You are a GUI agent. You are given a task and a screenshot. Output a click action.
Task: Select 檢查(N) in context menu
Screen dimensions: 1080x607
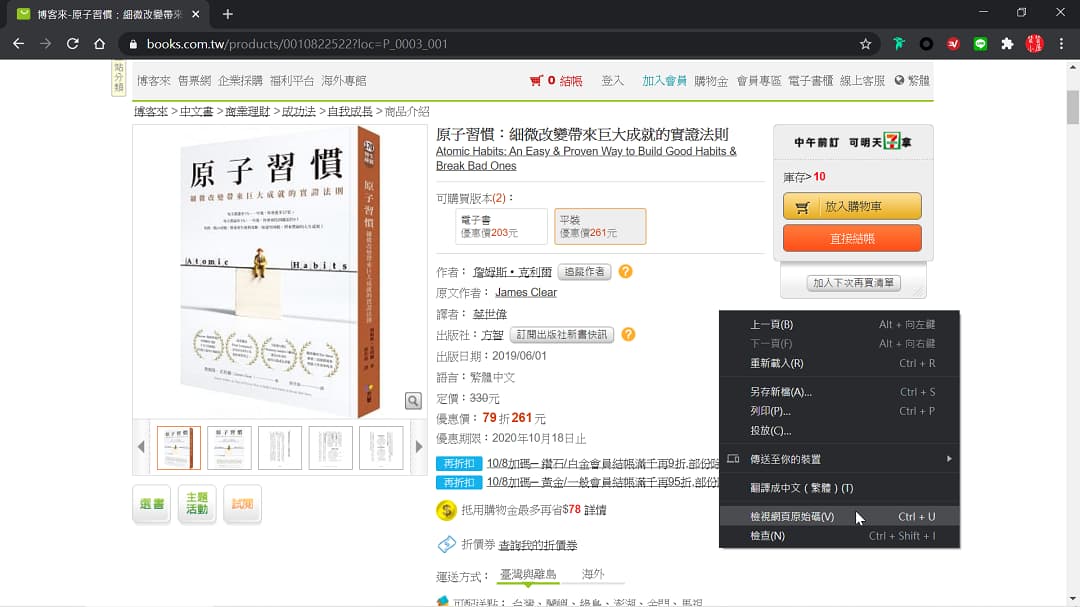coord(839,535)
